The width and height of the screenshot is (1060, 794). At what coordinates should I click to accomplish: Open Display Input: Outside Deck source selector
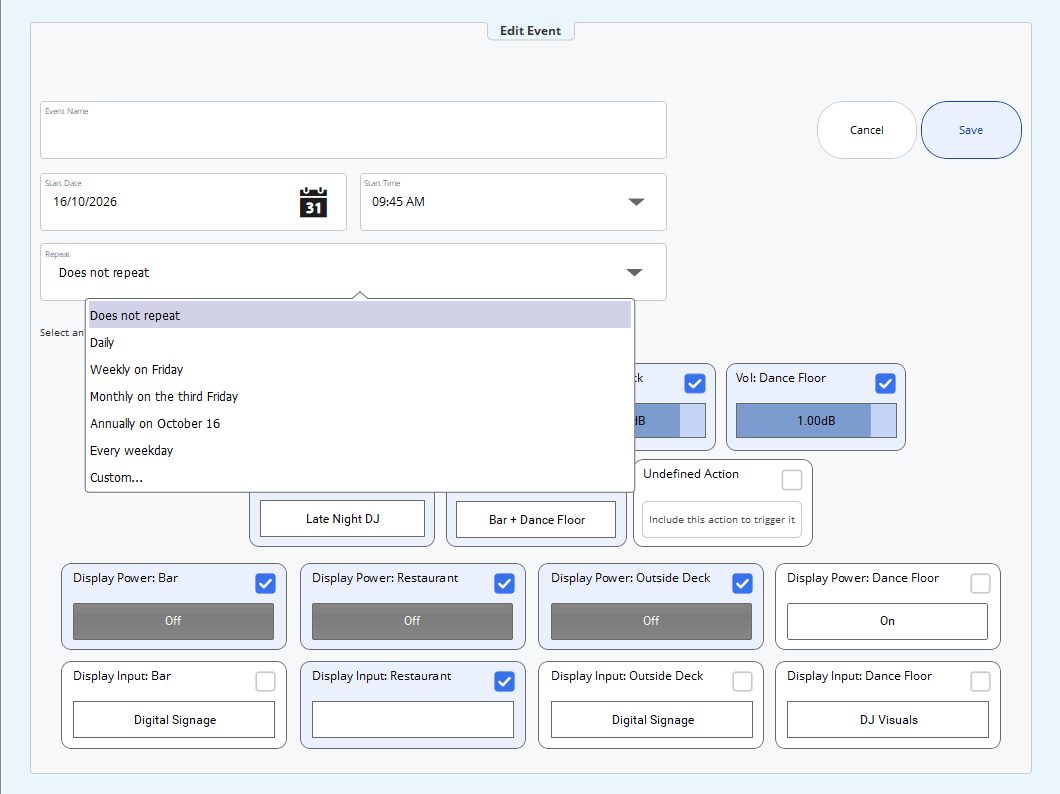tap(652, 720)
